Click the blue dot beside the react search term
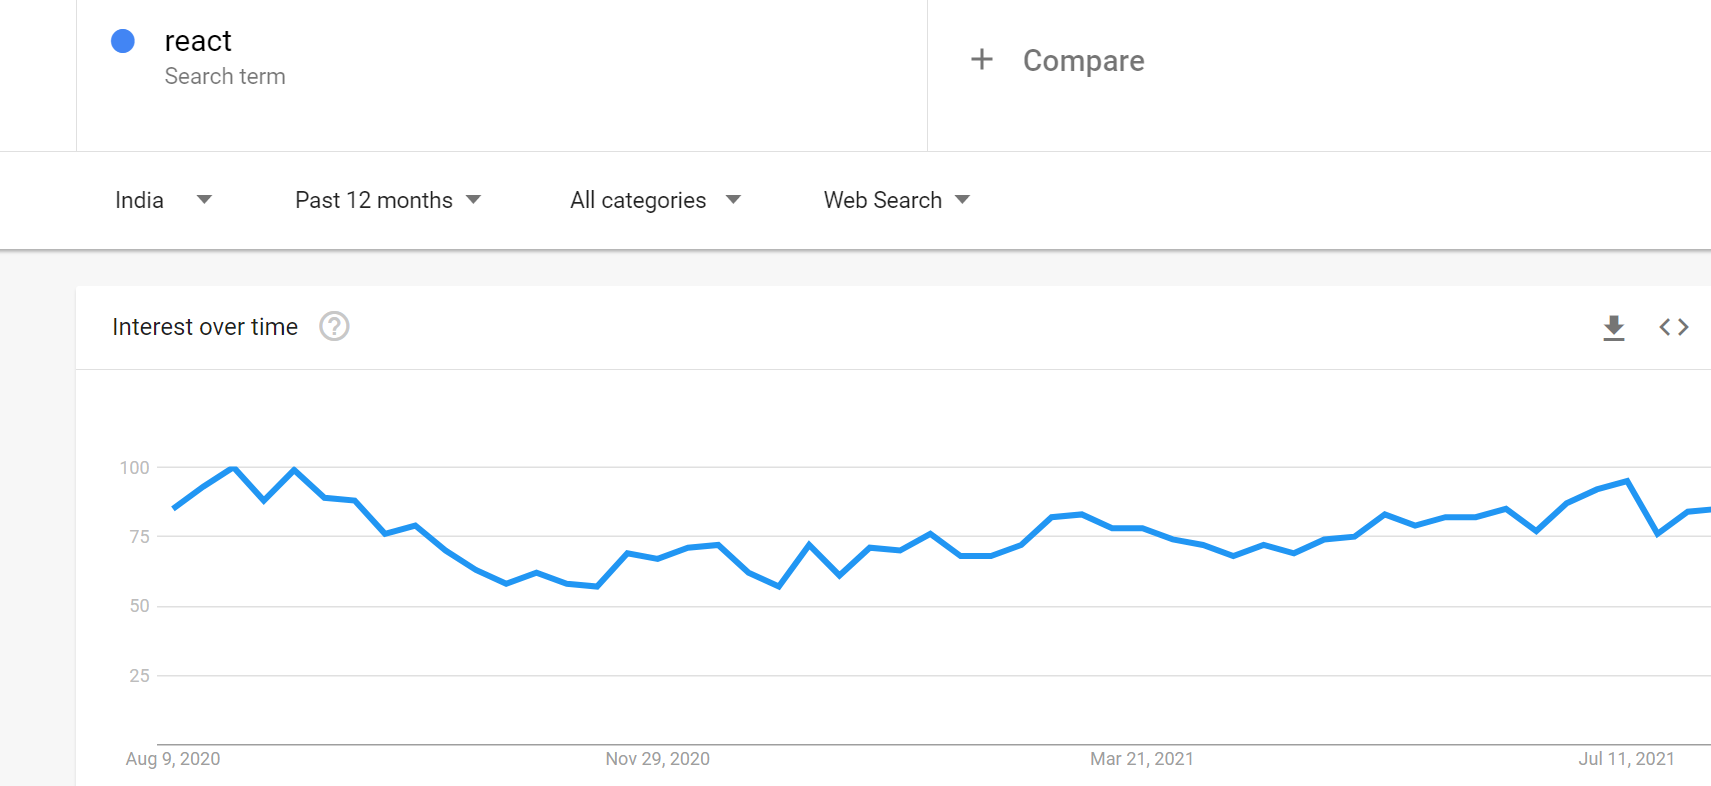1711x786 pixels. (122, 40)
